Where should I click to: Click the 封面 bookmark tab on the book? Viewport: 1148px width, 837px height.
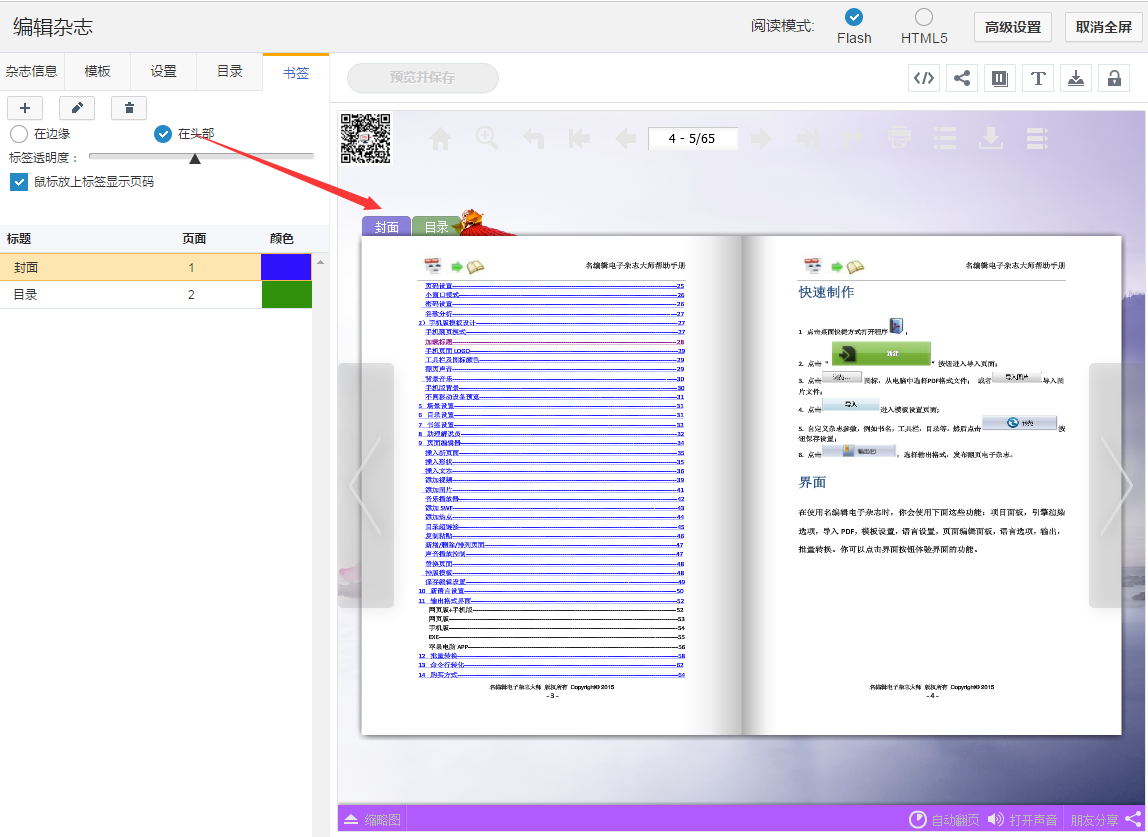tap(387, 226)
